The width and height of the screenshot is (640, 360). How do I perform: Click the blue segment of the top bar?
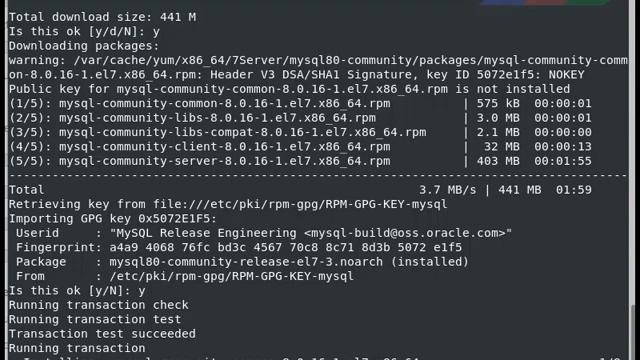[x=502, y=2]
